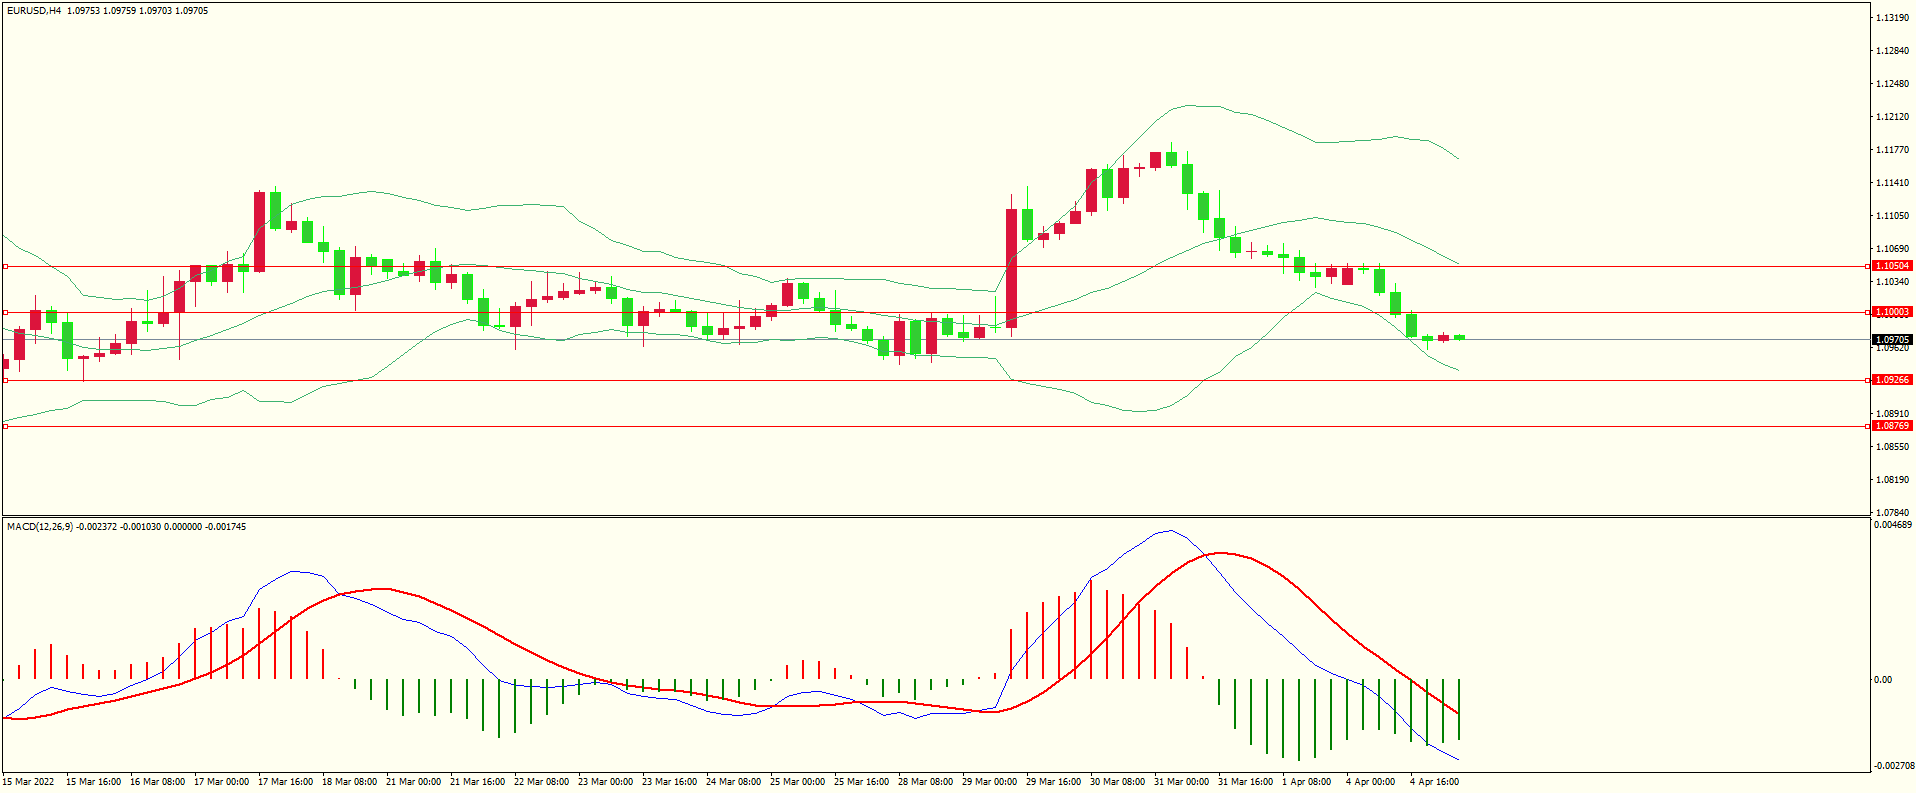Click the 1.08550 price axis value
Viewport: 1916px width, 793px height.
[x=1892, y=447]
